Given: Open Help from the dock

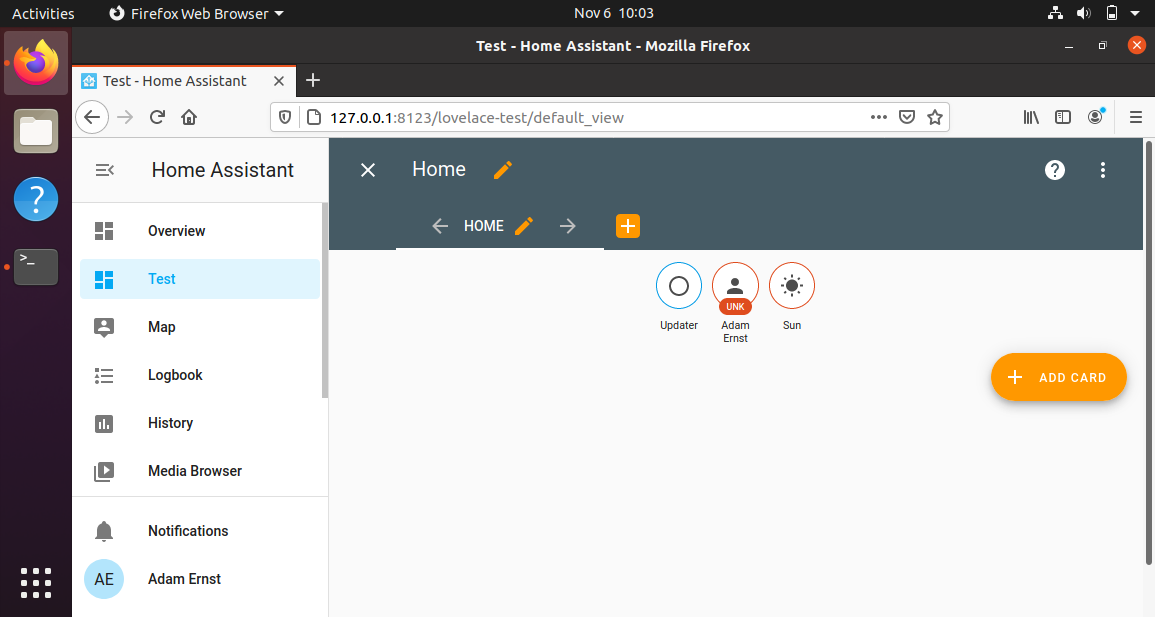Looking at the screenshot, I should (x=36, y=199).
